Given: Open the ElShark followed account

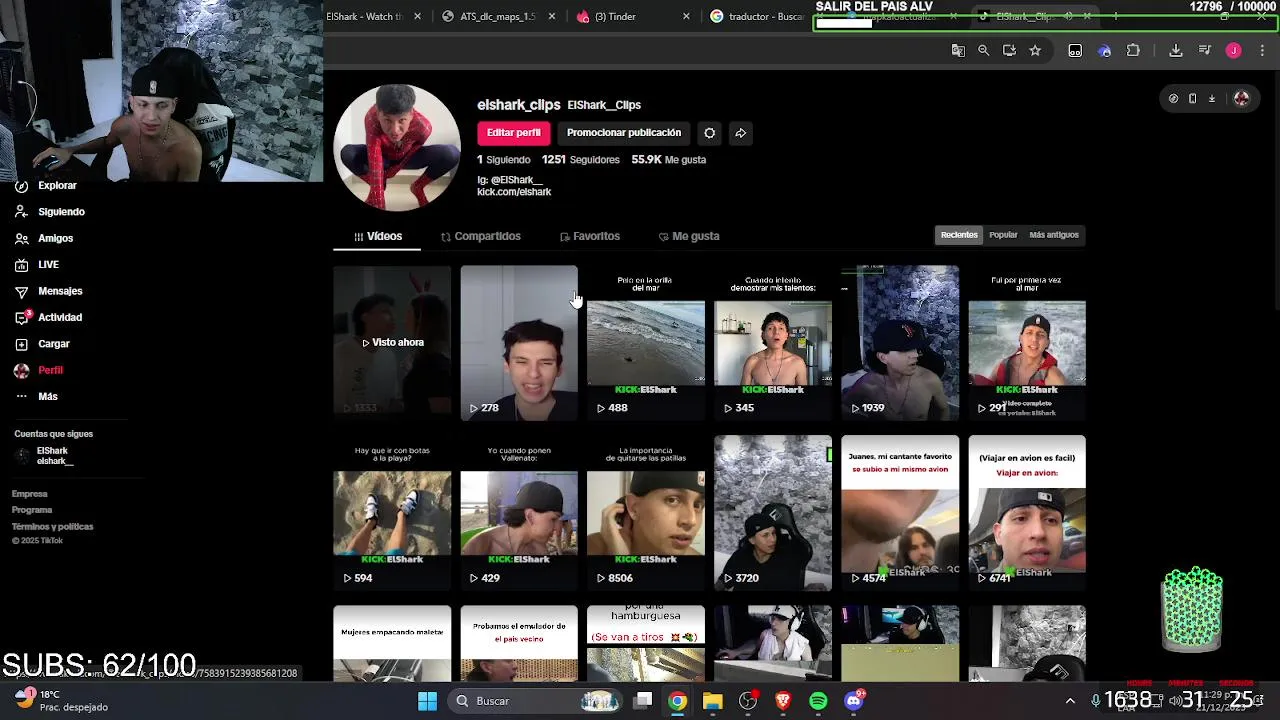Looking at the screenshot, I should point(46,456).
